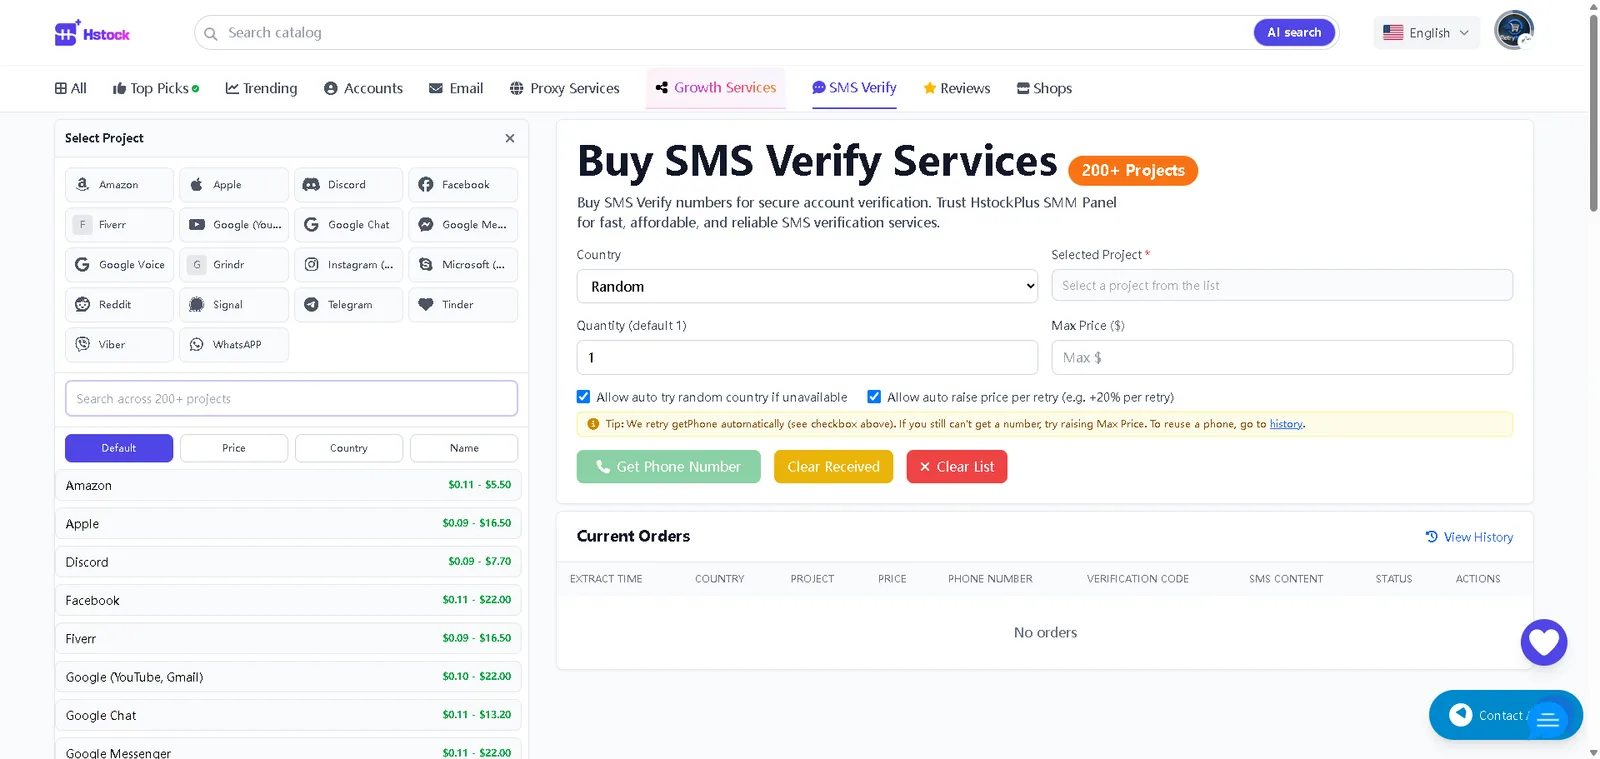1600x759 pixels.
Task: Click the search magnifier icon
Action: coord(211,34)
